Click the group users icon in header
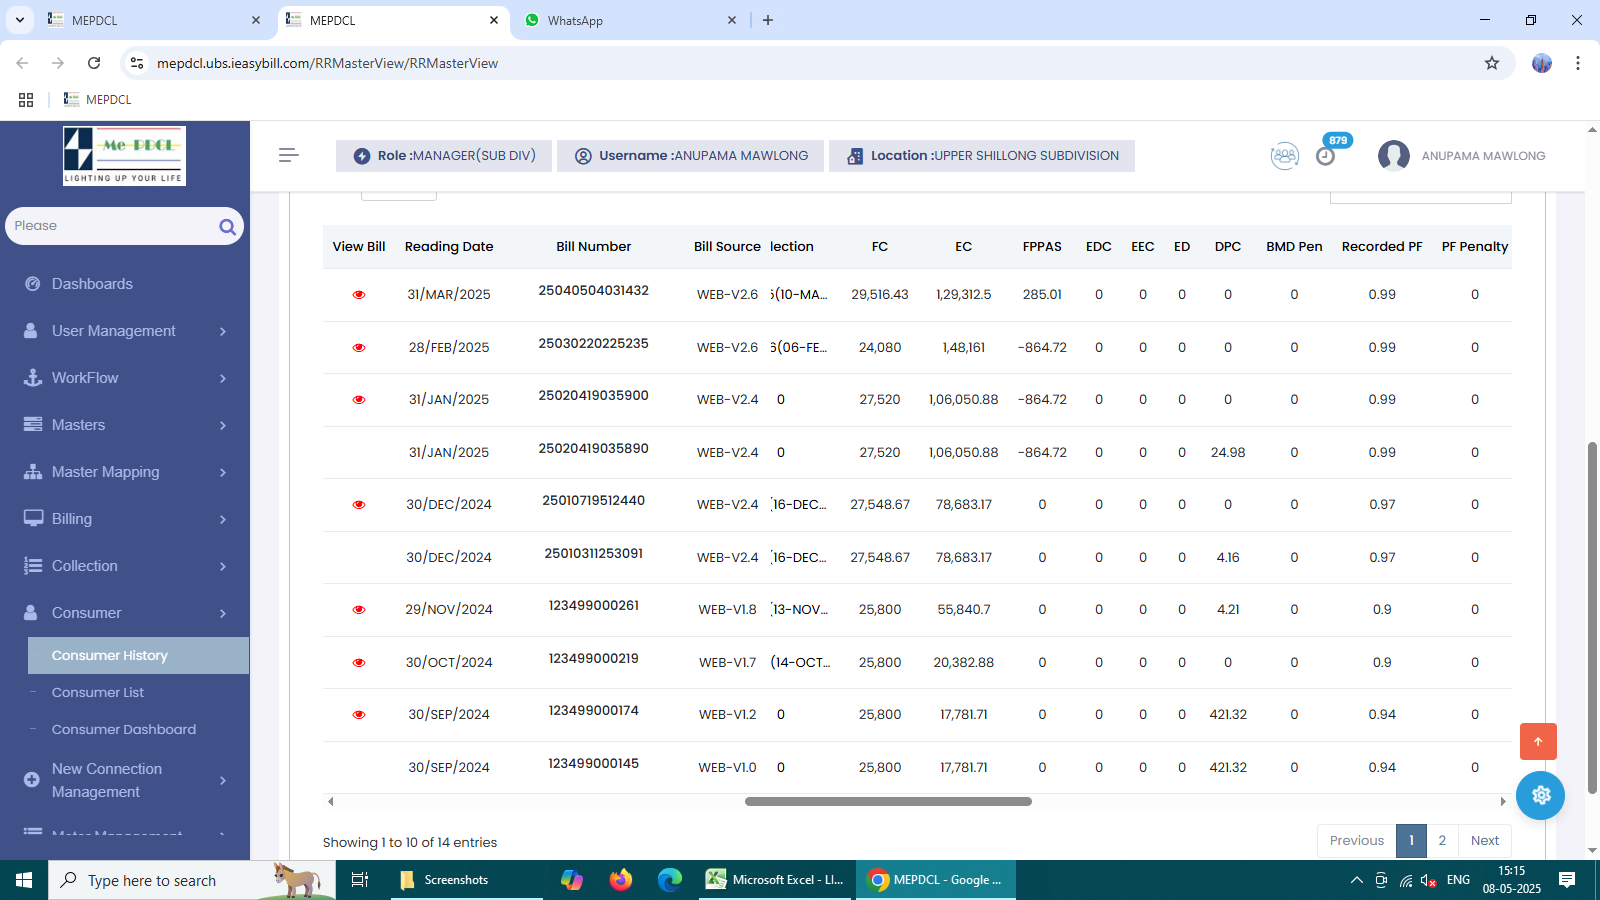This screenshot has height=900, width=1600. (x=1285, y=156)
